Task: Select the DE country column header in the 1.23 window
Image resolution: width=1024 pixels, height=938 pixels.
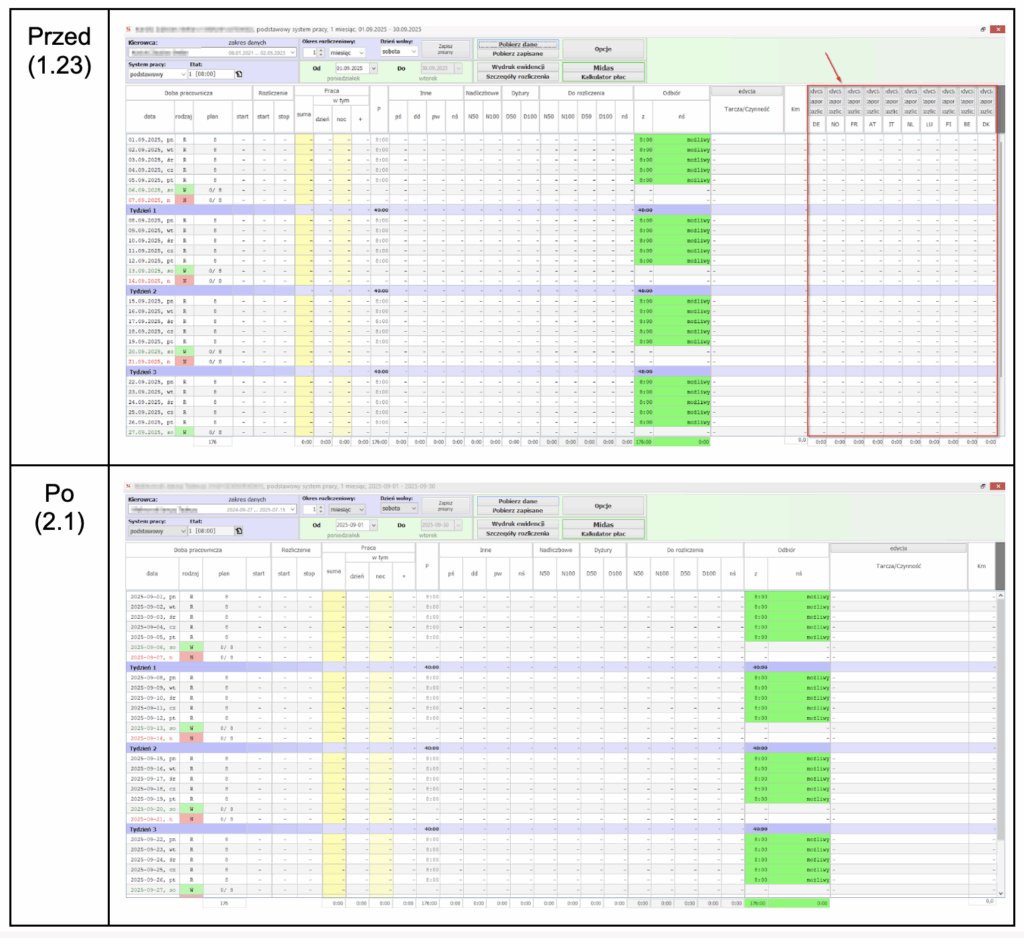Action: [816, 123]
